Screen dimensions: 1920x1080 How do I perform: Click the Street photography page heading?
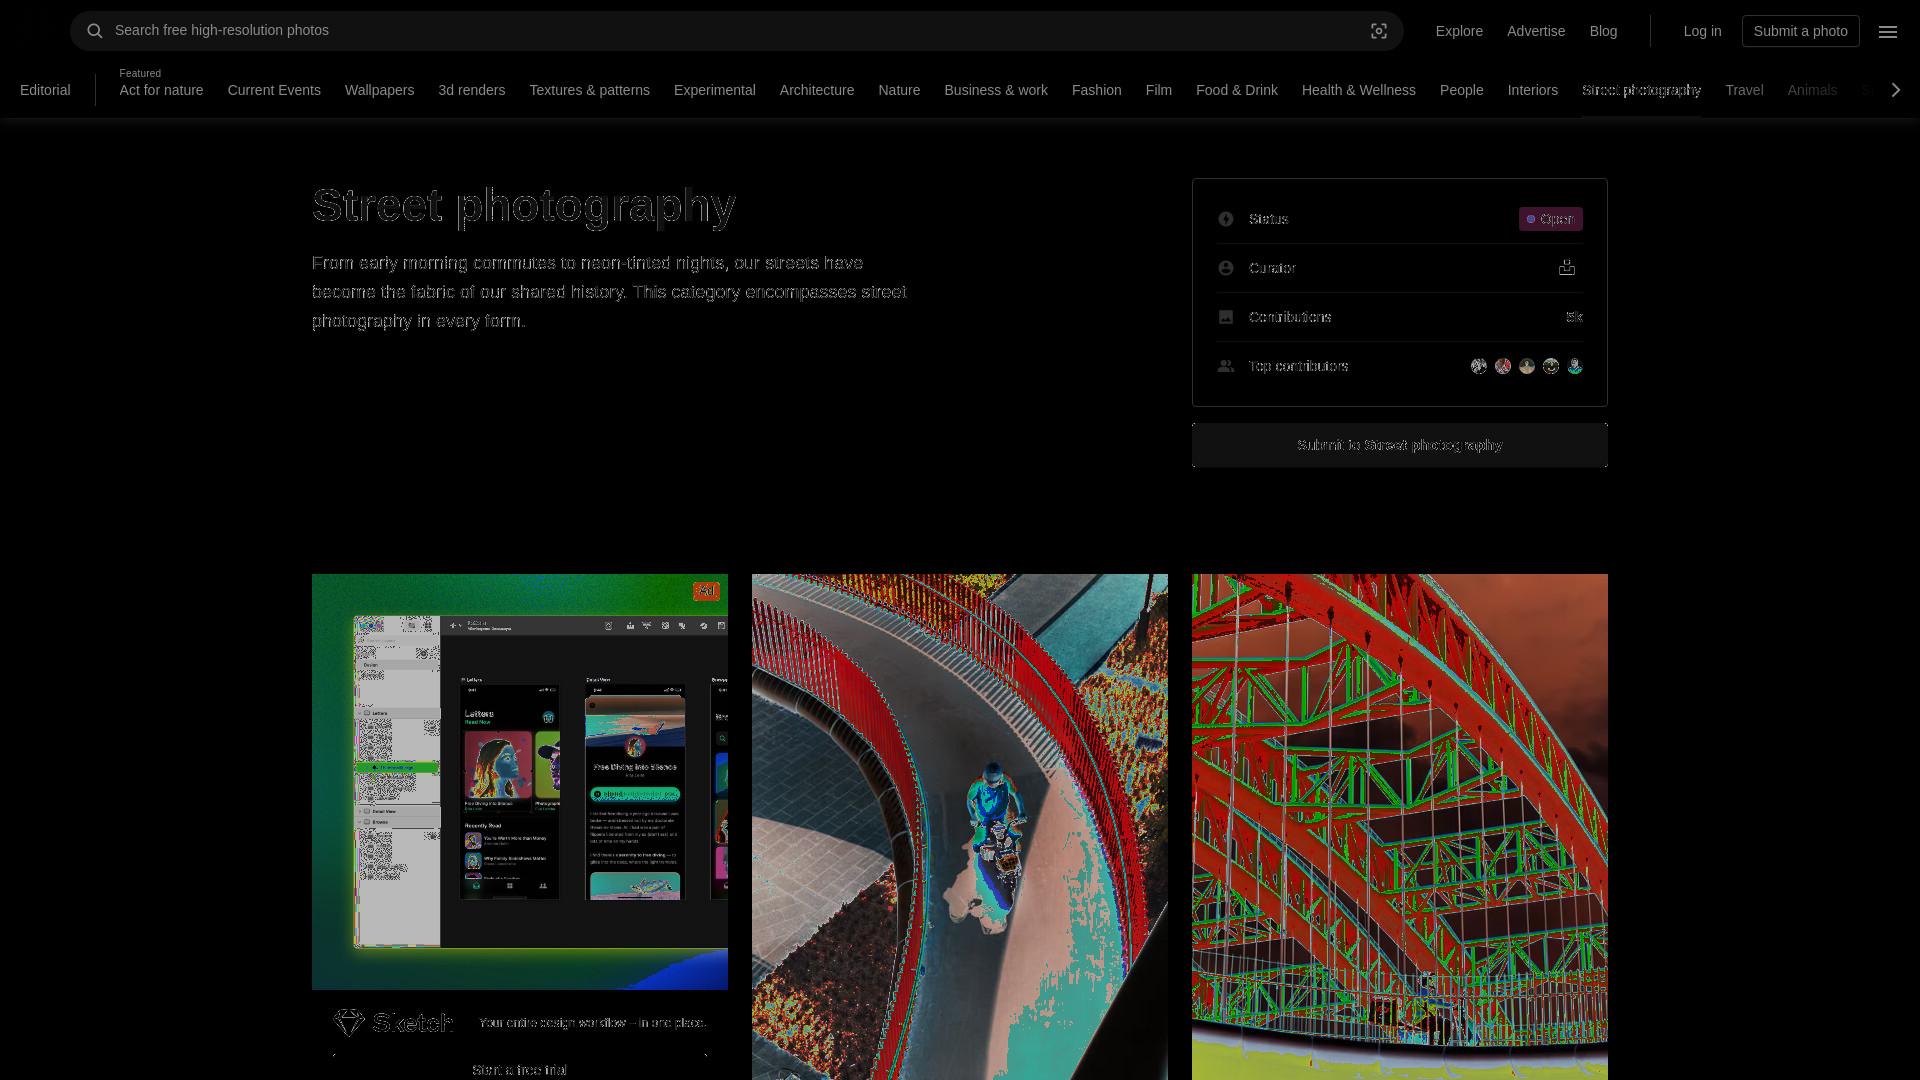point(524,205)
